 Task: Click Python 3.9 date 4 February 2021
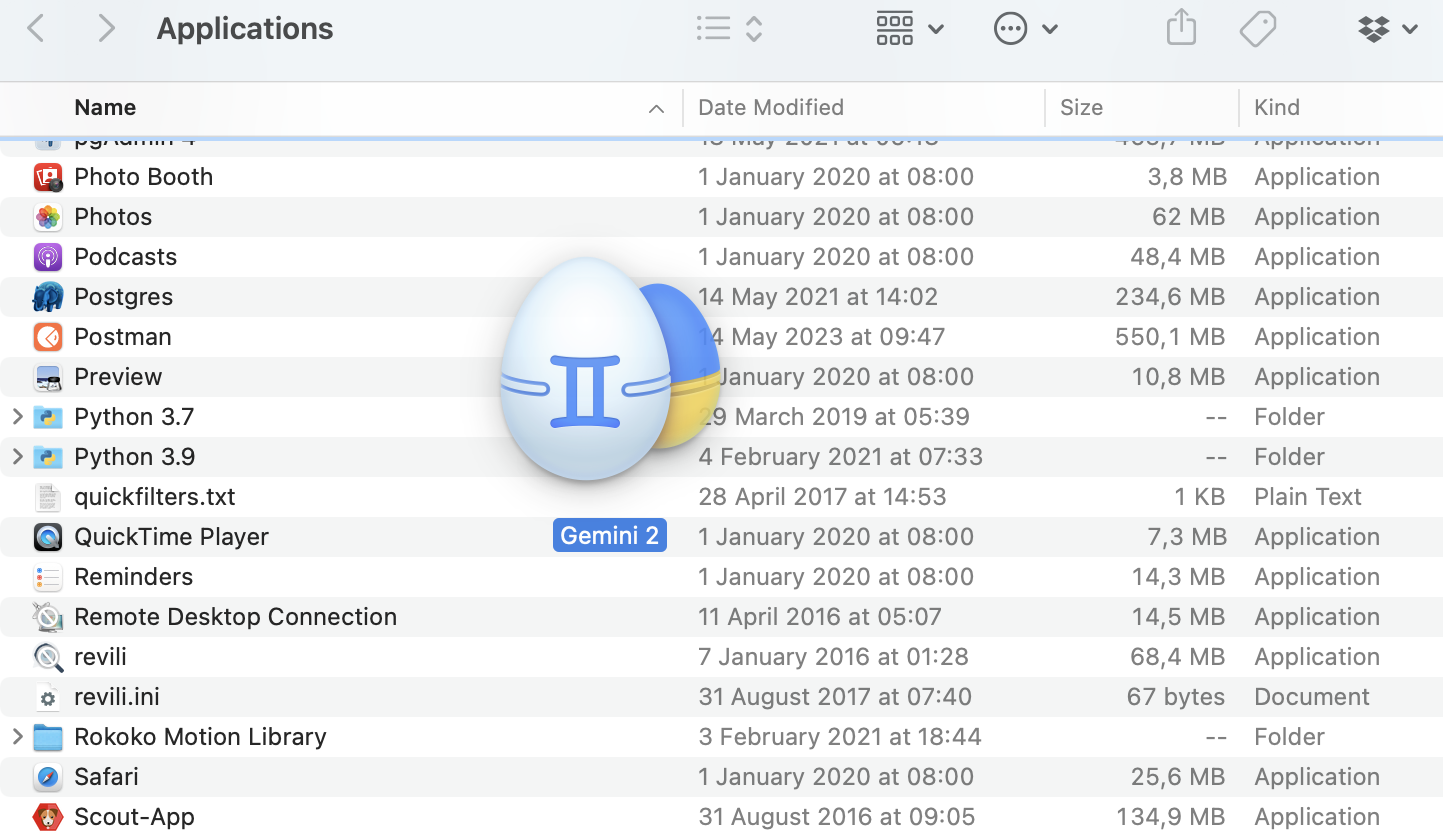[840, 457]
